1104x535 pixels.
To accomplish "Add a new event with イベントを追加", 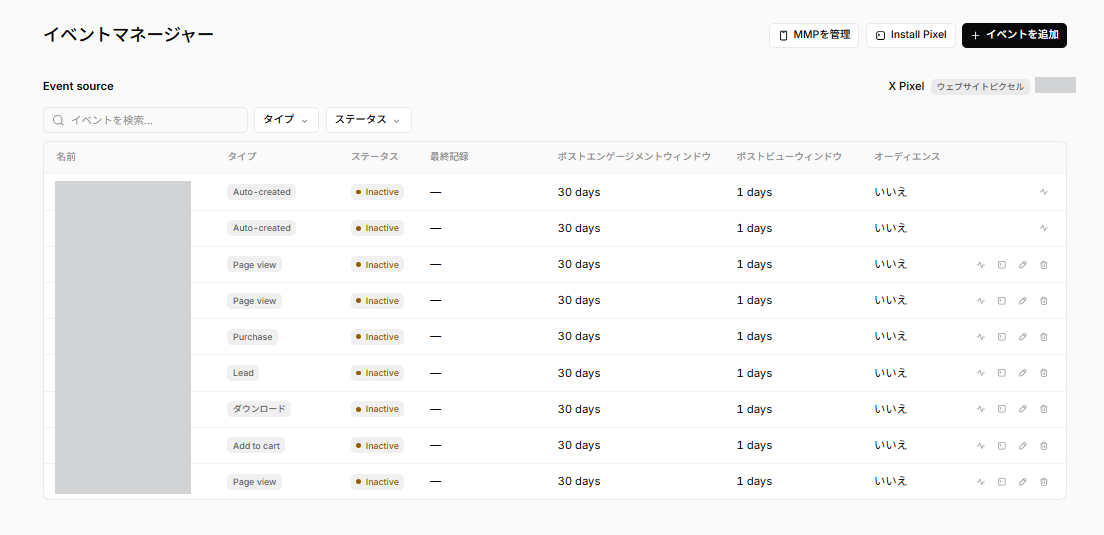I will pyautogui.click(x=1014, y=35).
